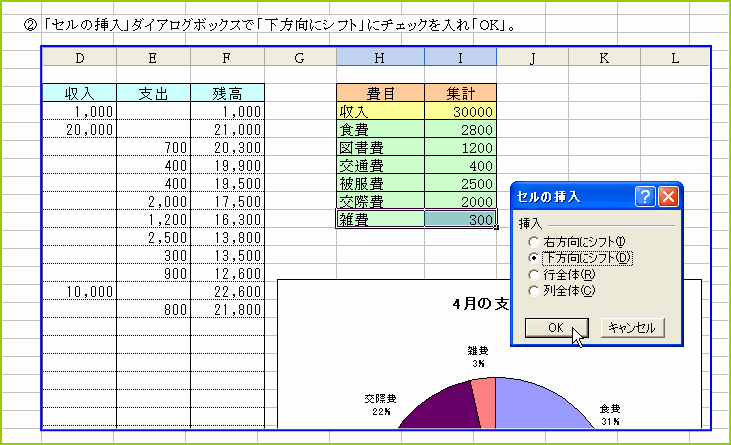Select column K header
This screenshot has height=445, width=731.
coord(604,58)
